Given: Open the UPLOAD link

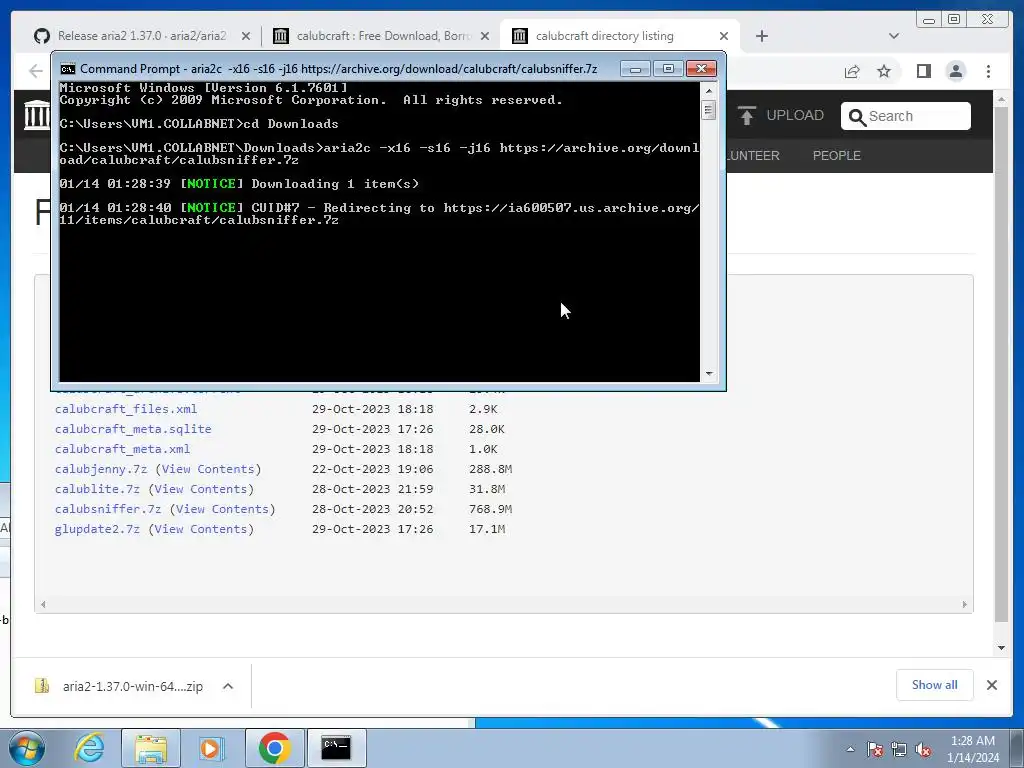Looking at the screenshot, I should click(x=795, y=116).
